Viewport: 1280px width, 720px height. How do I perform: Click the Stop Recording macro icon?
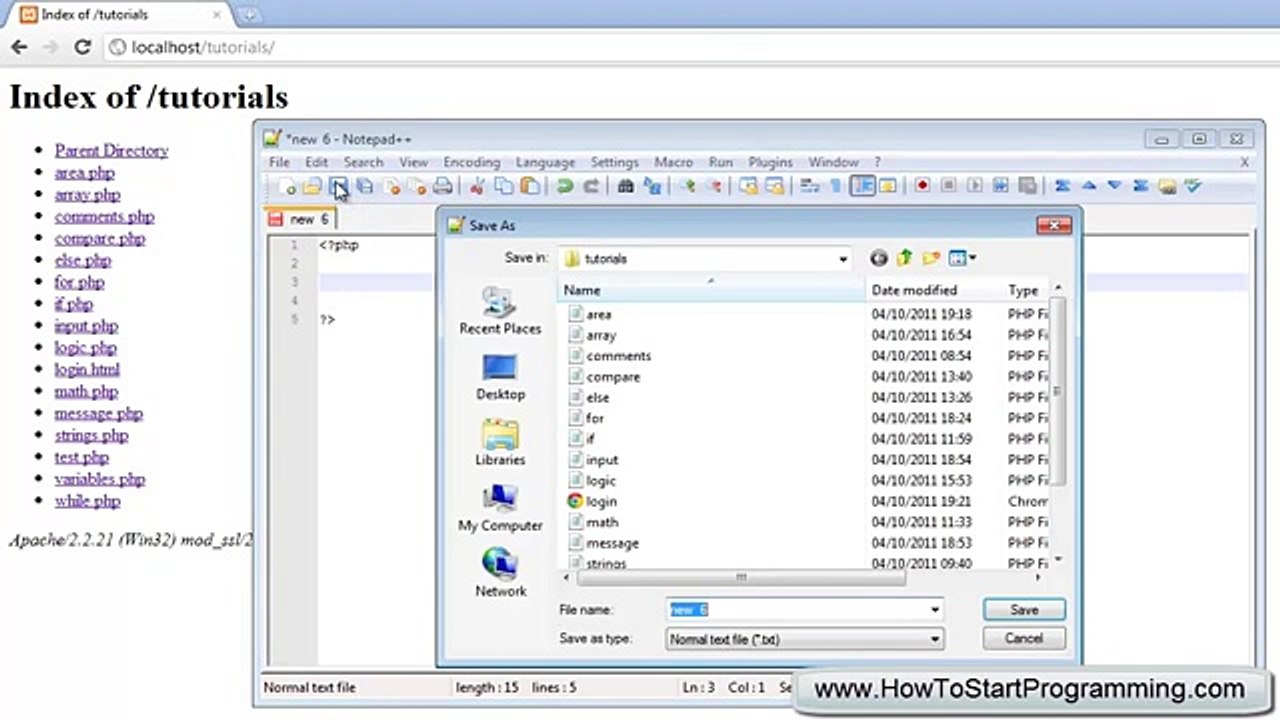coord(948,186)
